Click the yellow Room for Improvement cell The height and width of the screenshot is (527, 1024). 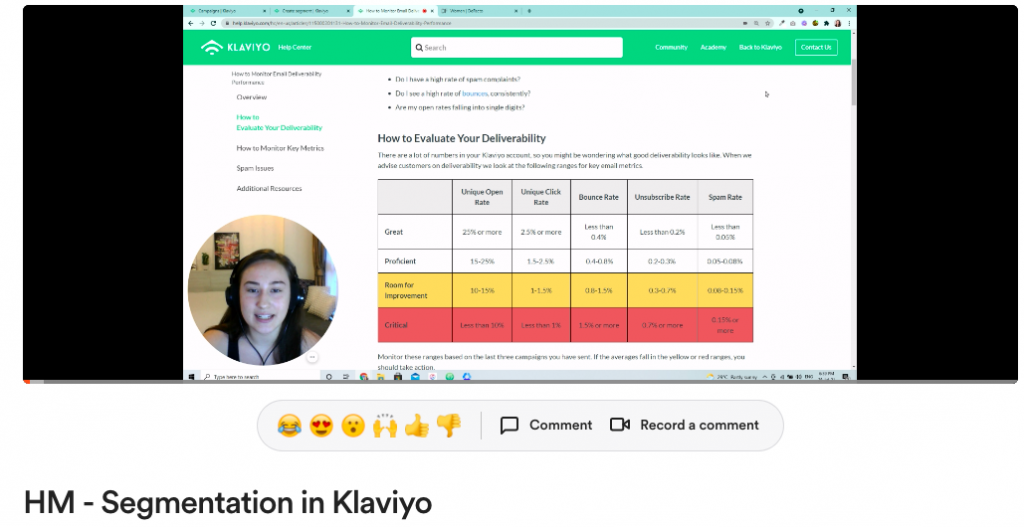pyautogui.click(x=415, y=291)
